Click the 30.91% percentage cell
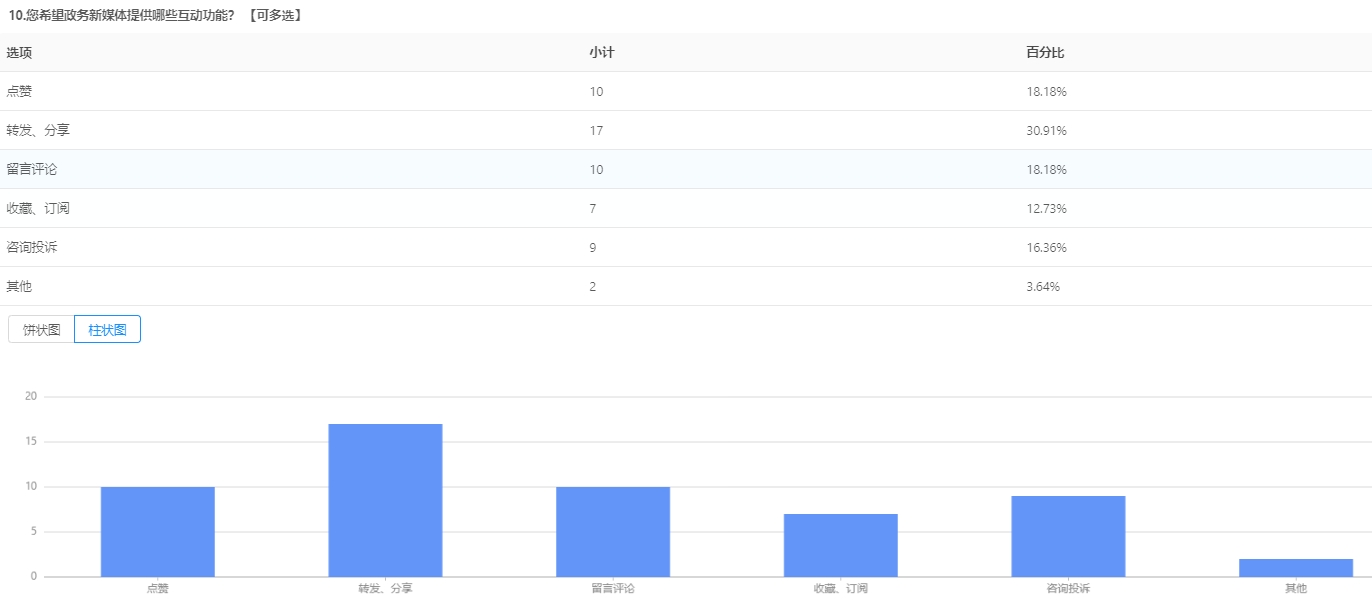The height and width of the screenshot is (602, 1372). (x=1046, y=130)
